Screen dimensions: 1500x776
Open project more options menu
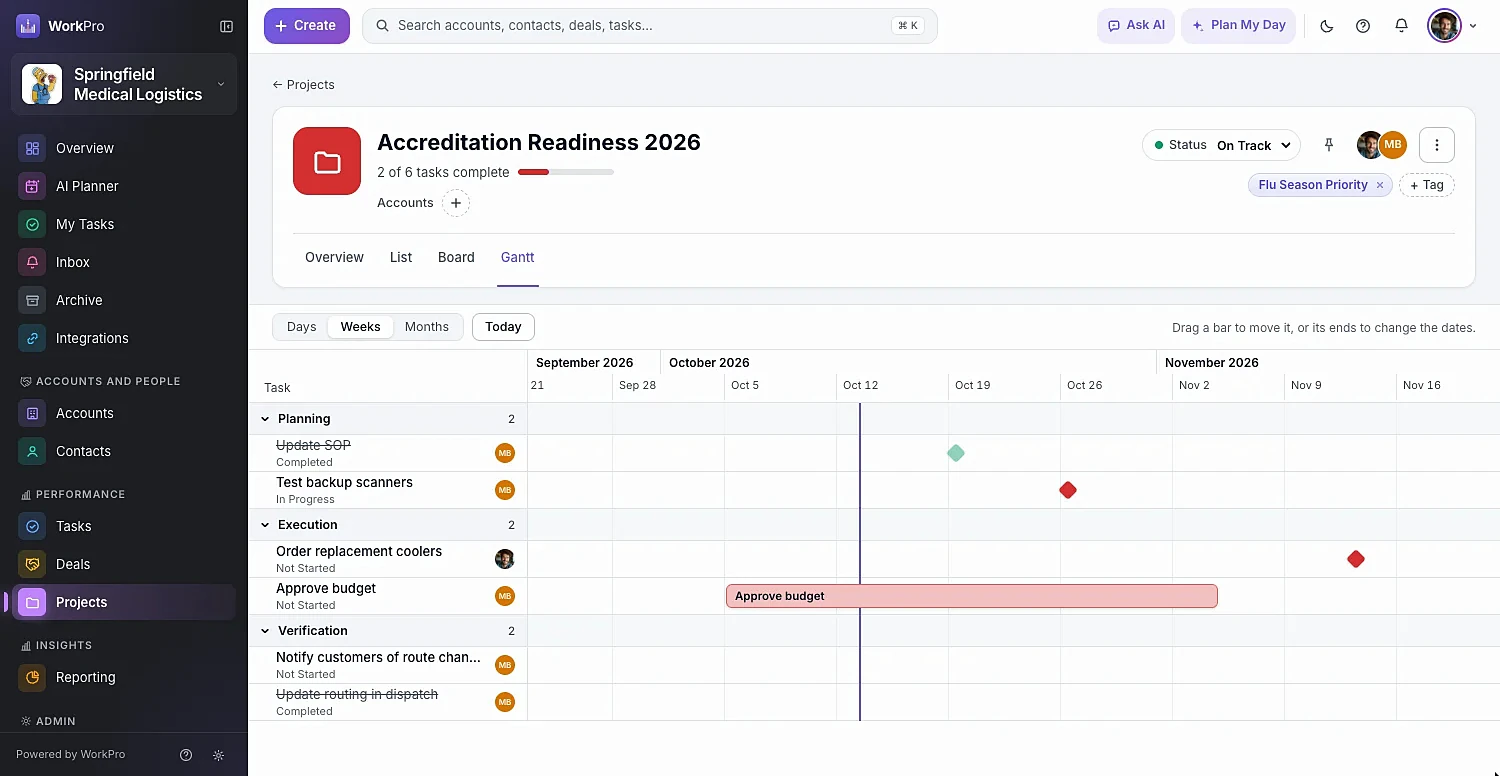click(x=1437, y=145)
